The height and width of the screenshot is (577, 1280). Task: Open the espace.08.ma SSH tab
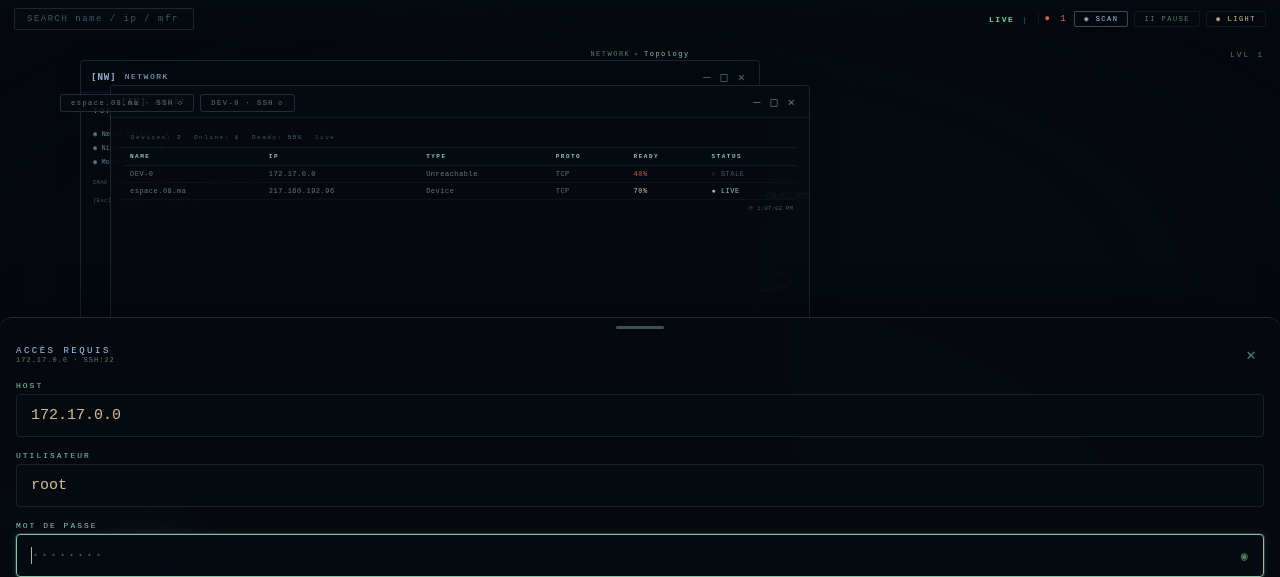(x=127, y=103)
